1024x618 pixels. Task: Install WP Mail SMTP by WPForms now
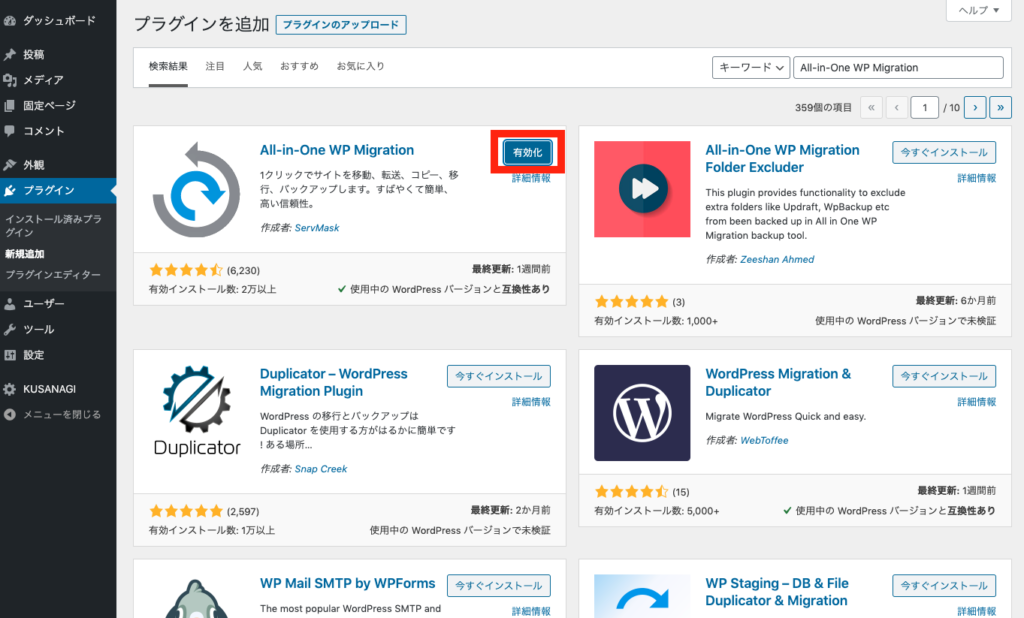[498, 585]
